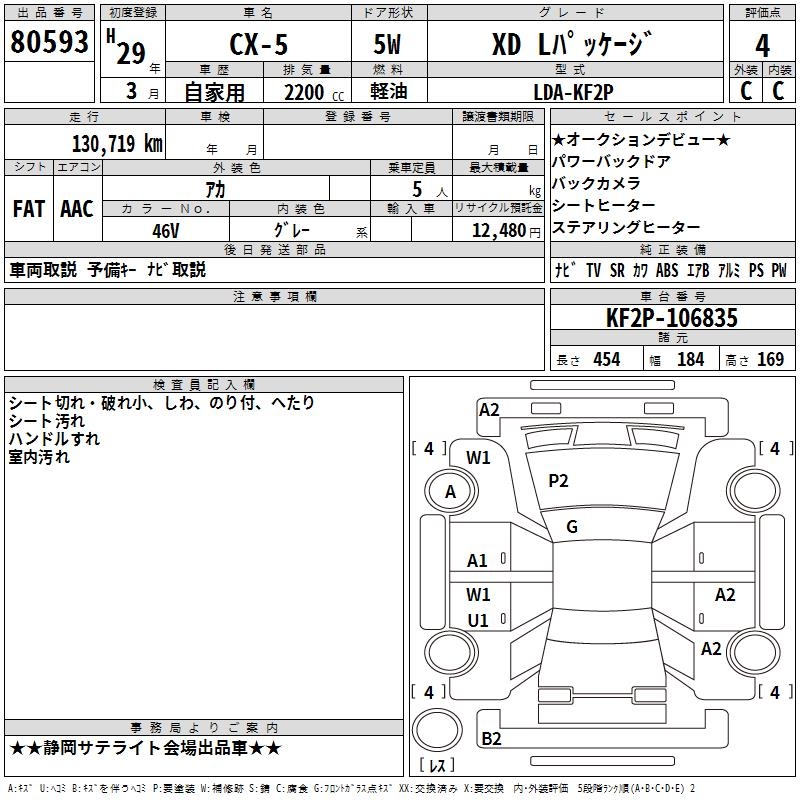Click the 車台番号 header
The height and width of the screenshot is (800, 800).
(x=673, y=296)
